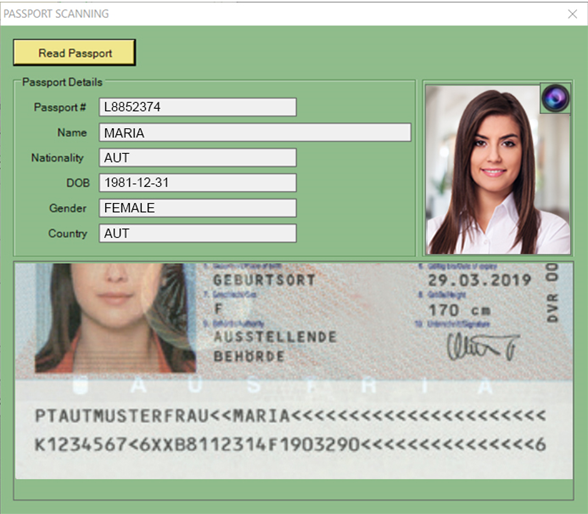
Task: Click the holder photo in scanned passport
Action: [x=116, y=318]
